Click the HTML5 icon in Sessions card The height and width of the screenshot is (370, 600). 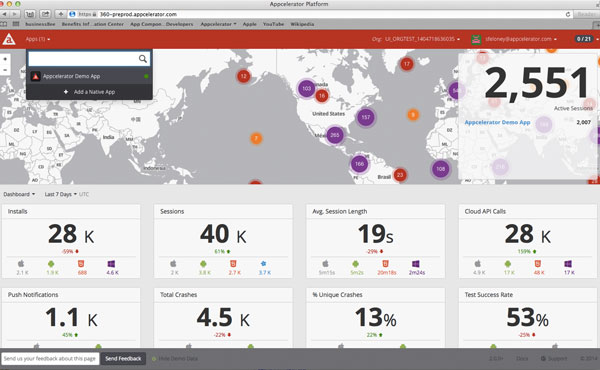tap(233, 264)
